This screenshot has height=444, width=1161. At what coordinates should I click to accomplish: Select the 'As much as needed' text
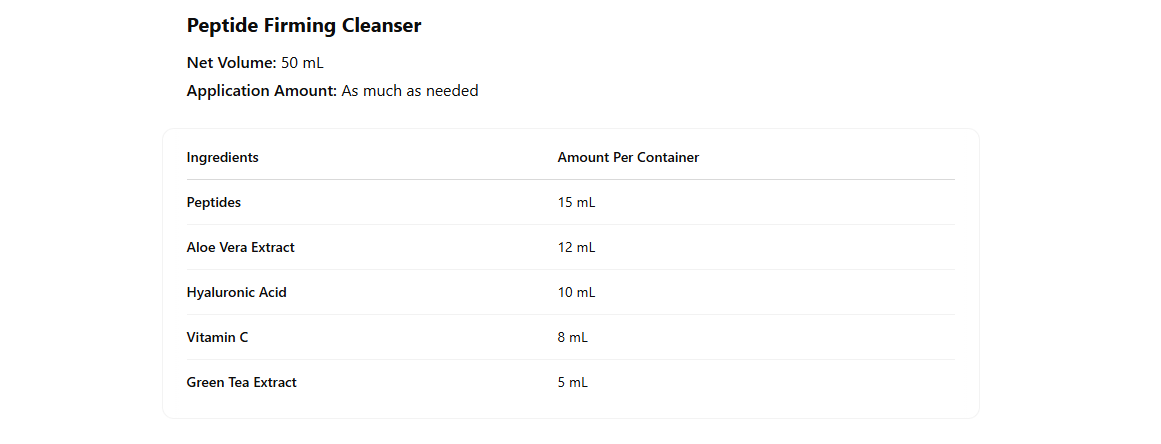(410, 91)
